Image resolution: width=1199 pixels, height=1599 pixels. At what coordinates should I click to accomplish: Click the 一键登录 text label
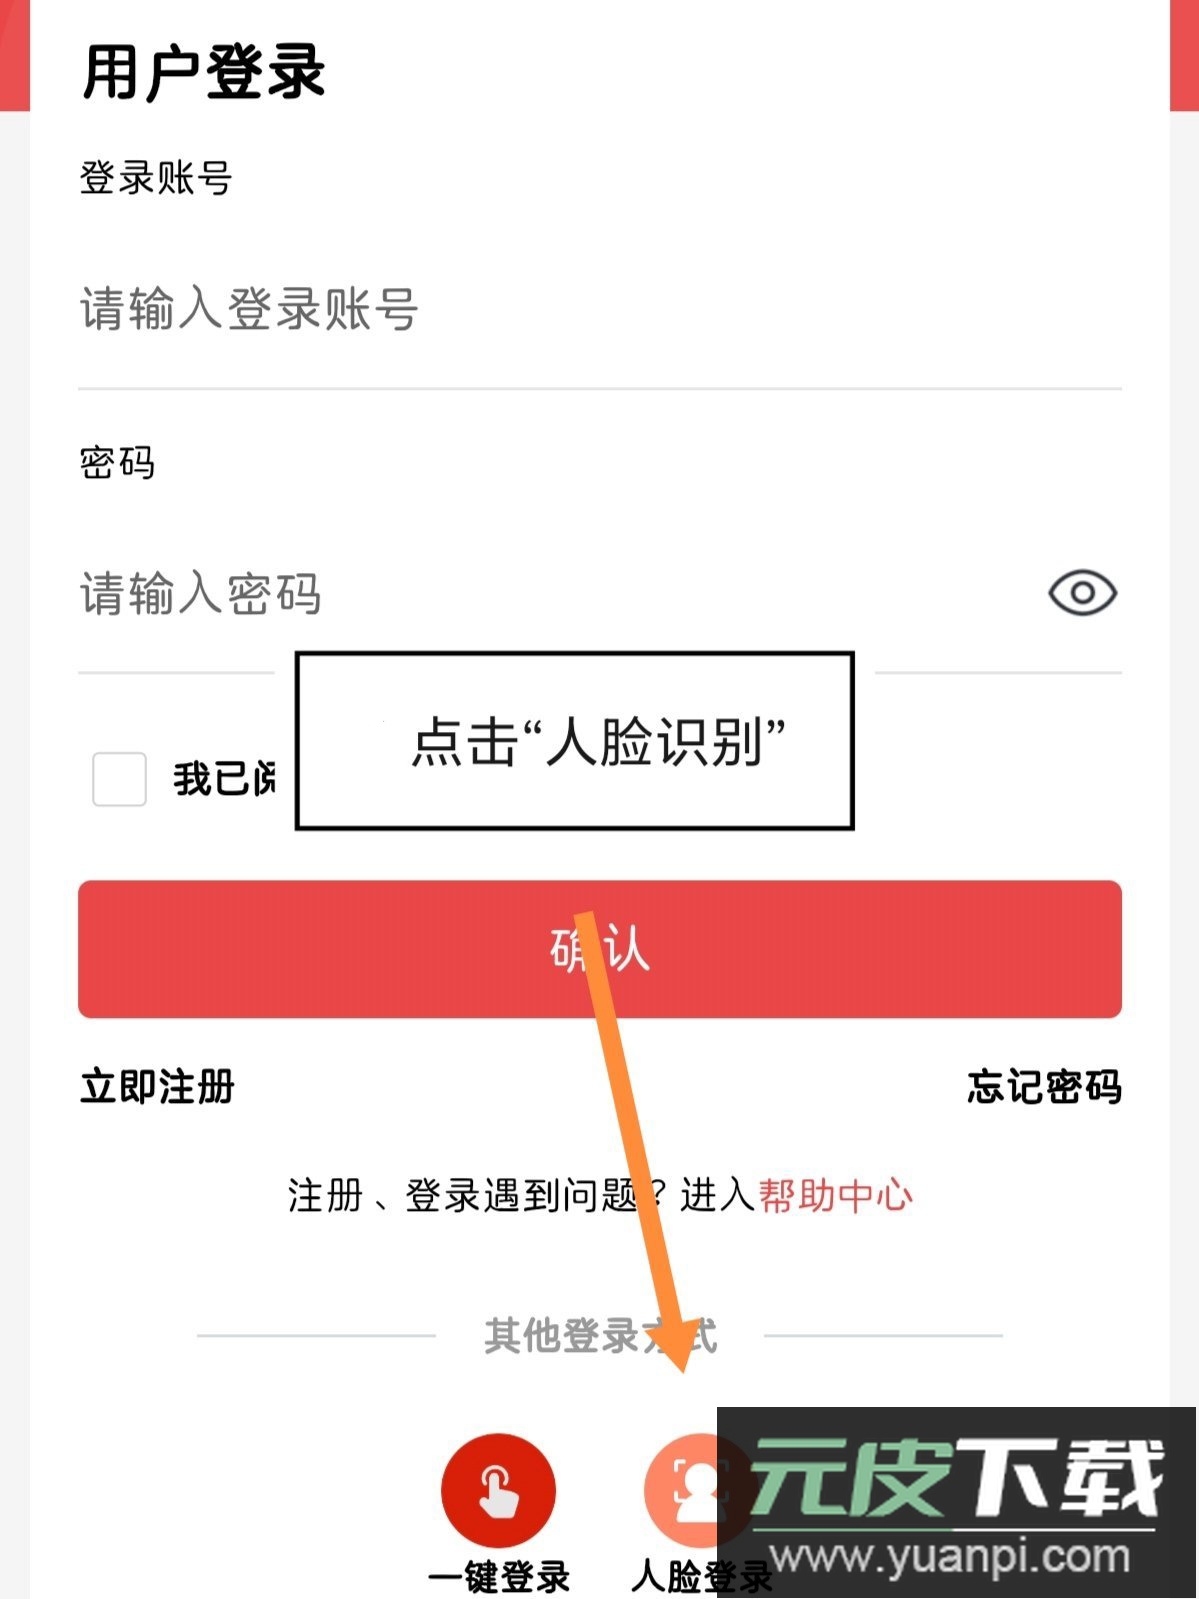tap(498, 1577)
